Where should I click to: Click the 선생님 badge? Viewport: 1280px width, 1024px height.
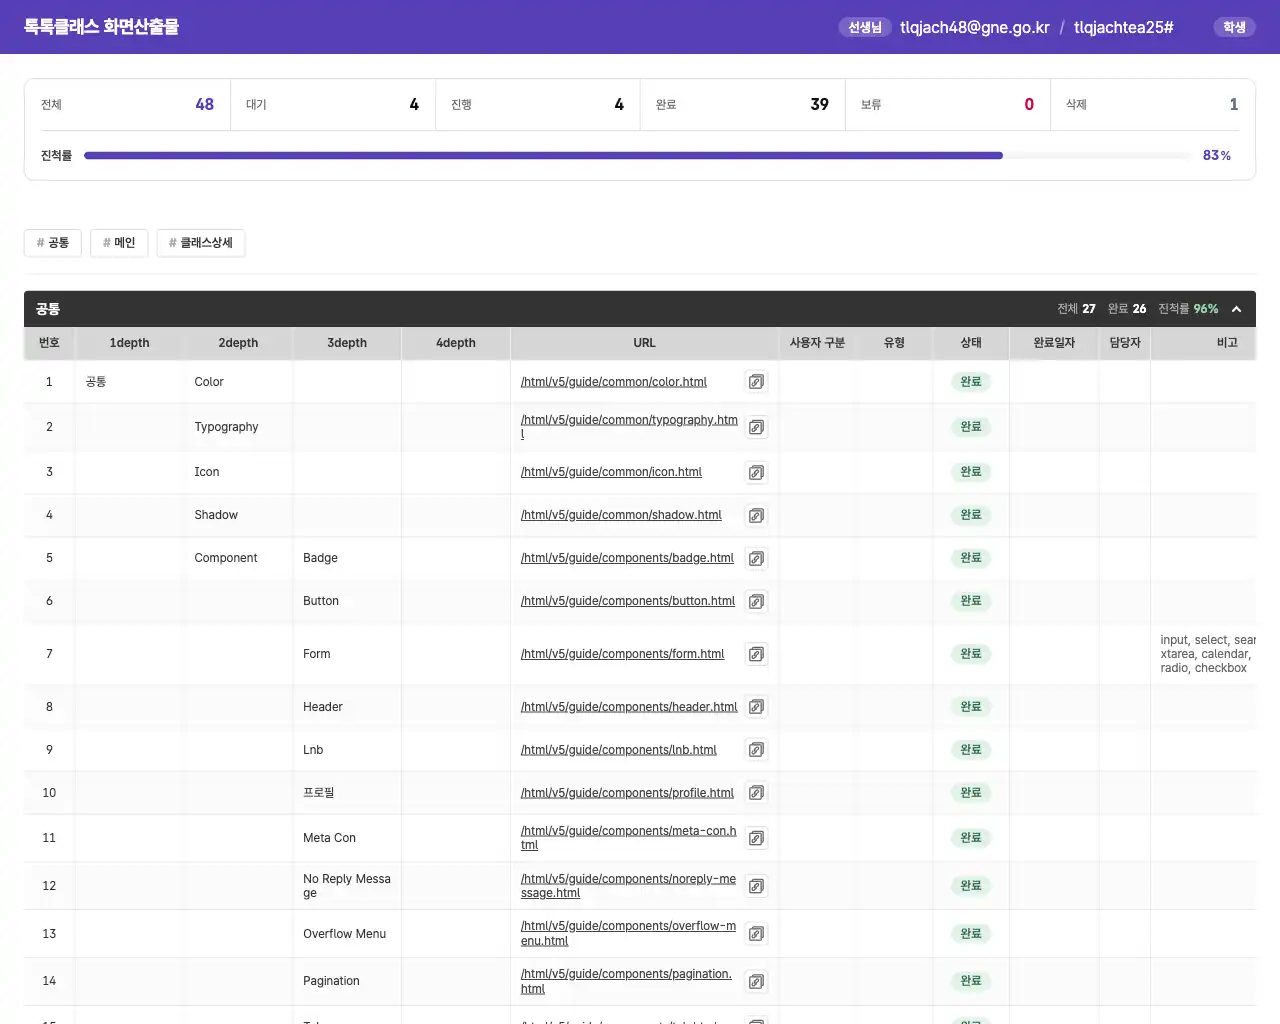[865, 27]
